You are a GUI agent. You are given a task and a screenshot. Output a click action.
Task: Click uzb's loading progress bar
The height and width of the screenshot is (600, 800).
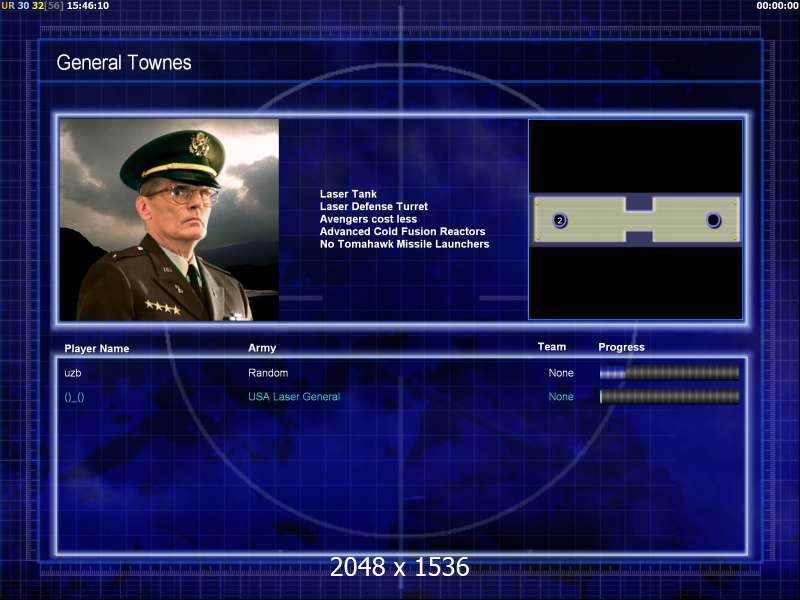point(669,373)
